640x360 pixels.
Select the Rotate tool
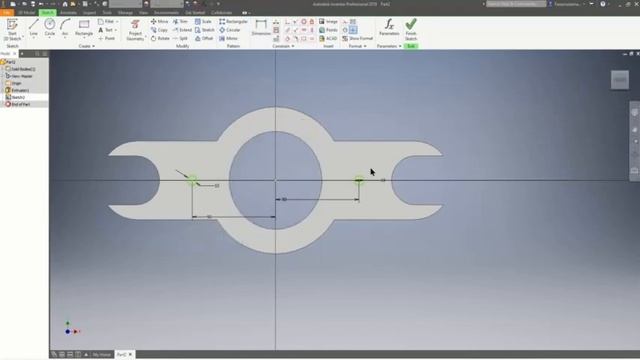pyautogui.click(x=160, y=38)
